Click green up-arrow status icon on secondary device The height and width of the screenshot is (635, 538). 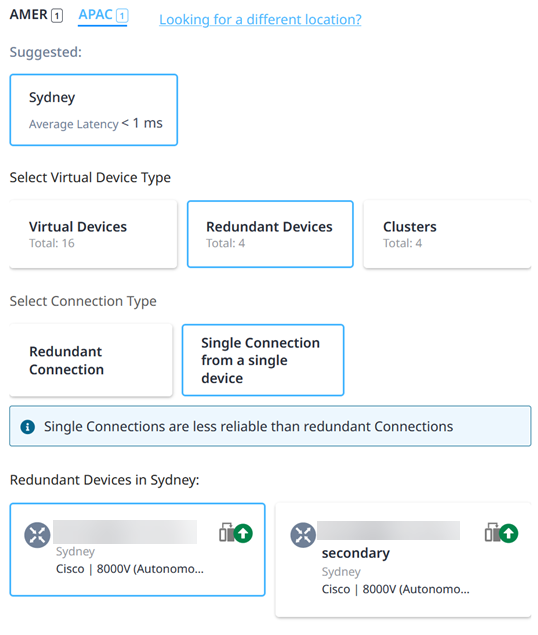509,533
